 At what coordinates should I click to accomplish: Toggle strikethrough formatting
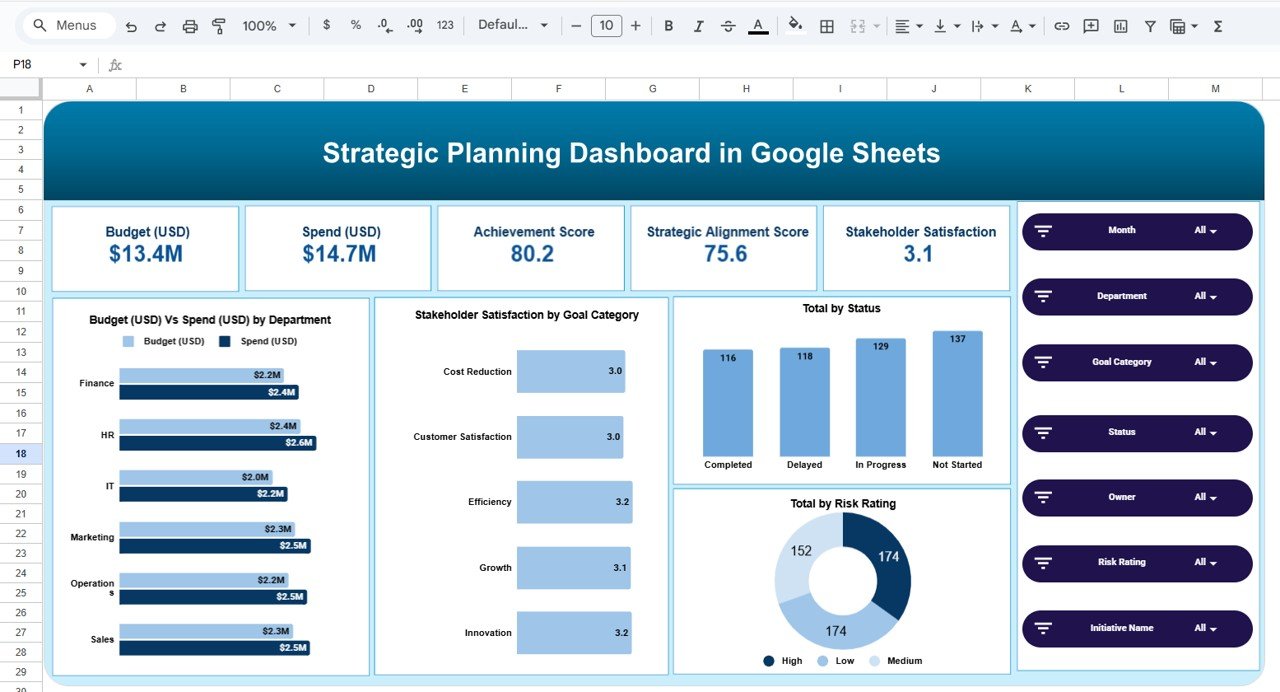pyautogui.click(x=728, y=26)
